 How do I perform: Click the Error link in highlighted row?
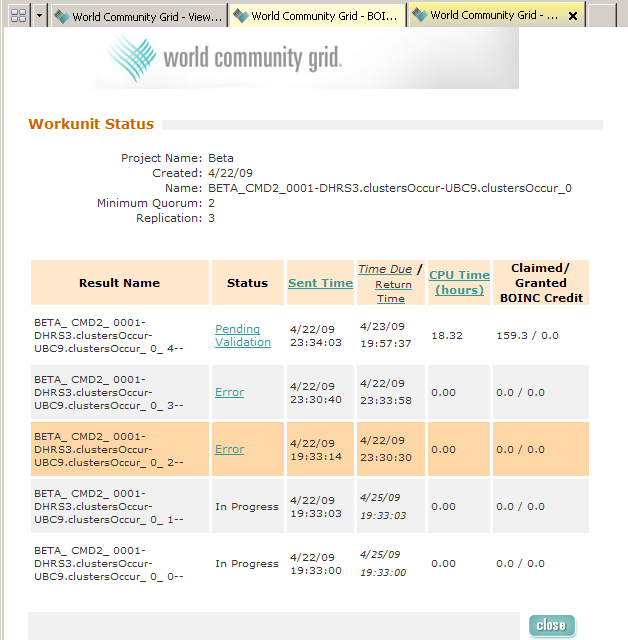(229, 449)
